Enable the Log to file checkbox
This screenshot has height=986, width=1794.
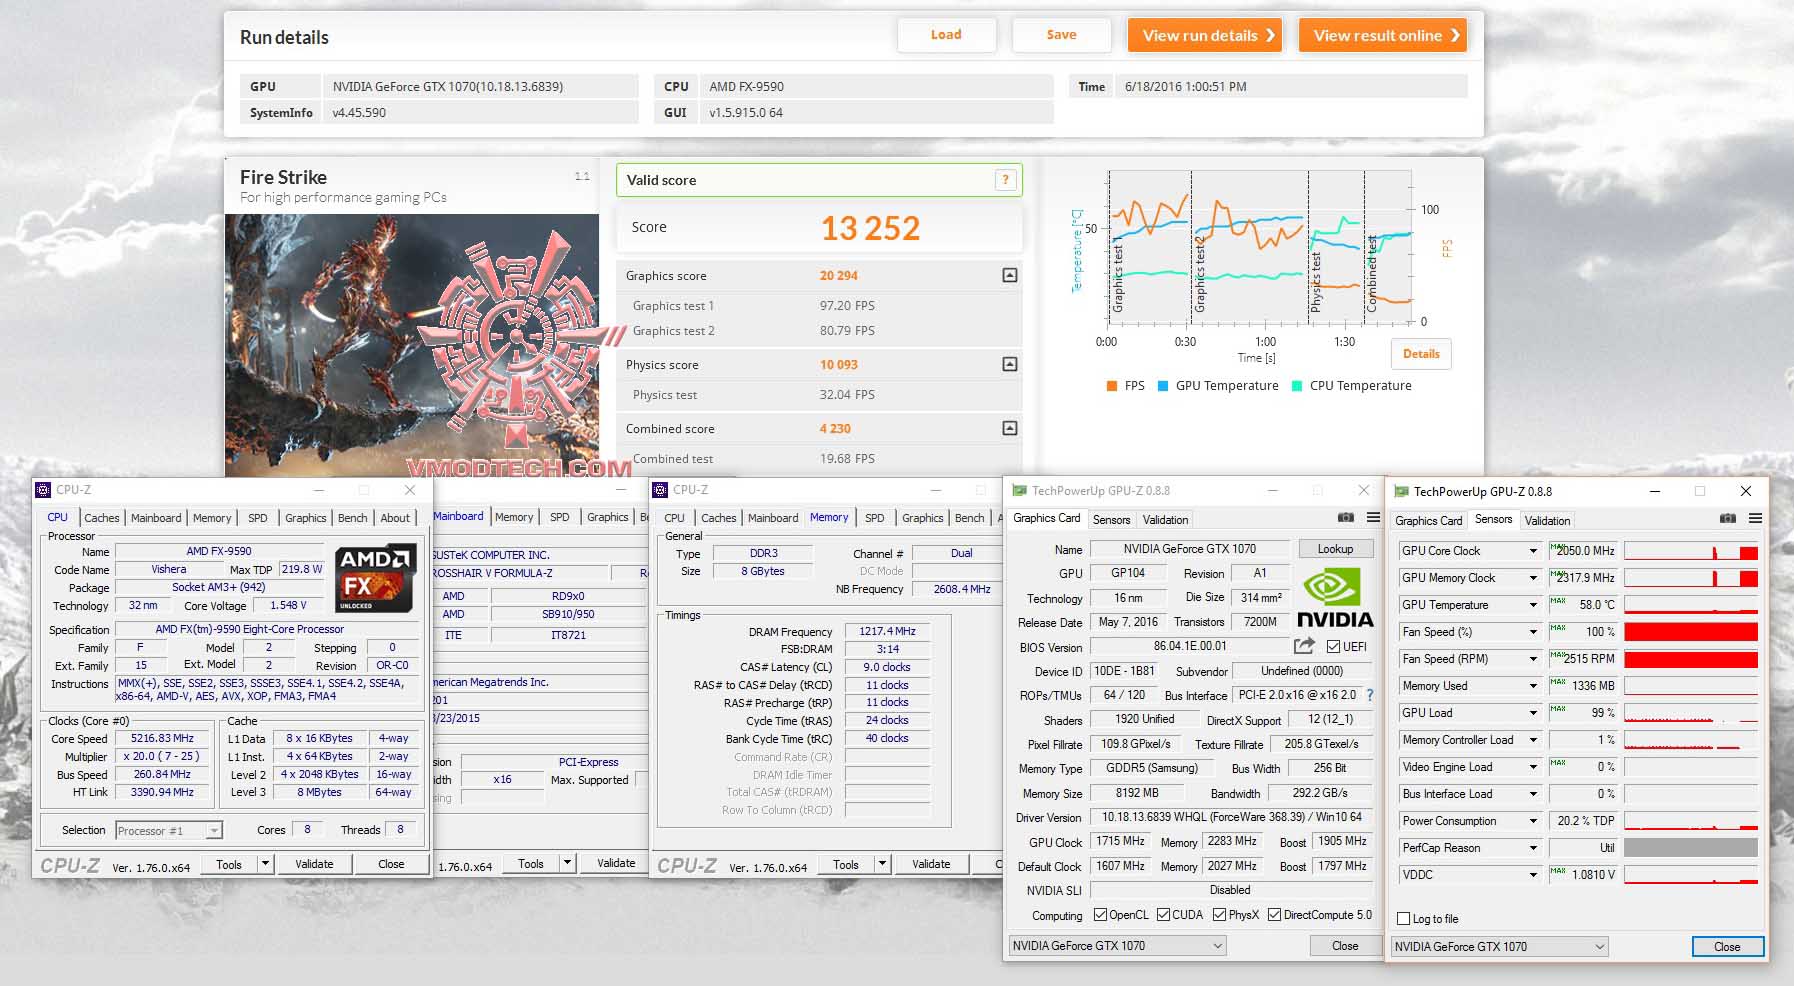pos(1404,919)
